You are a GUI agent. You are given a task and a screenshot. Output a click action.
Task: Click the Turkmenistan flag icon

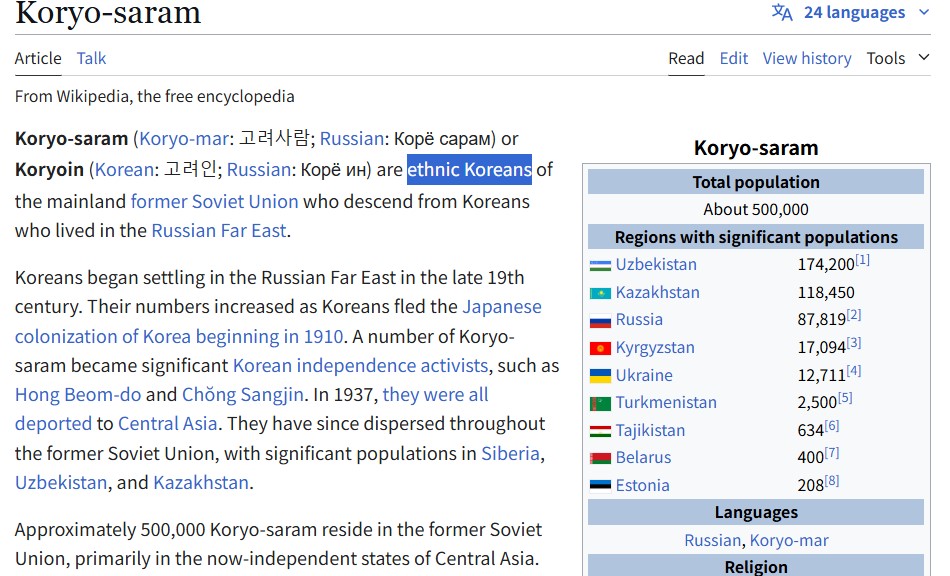pos(600,403)
